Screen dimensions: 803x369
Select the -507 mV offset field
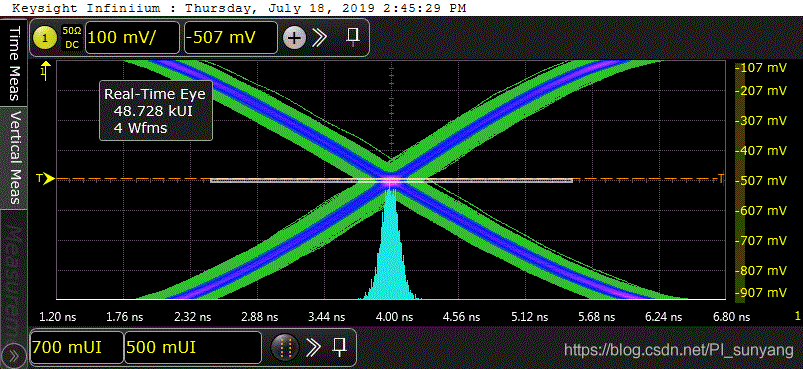pos(230,38)
